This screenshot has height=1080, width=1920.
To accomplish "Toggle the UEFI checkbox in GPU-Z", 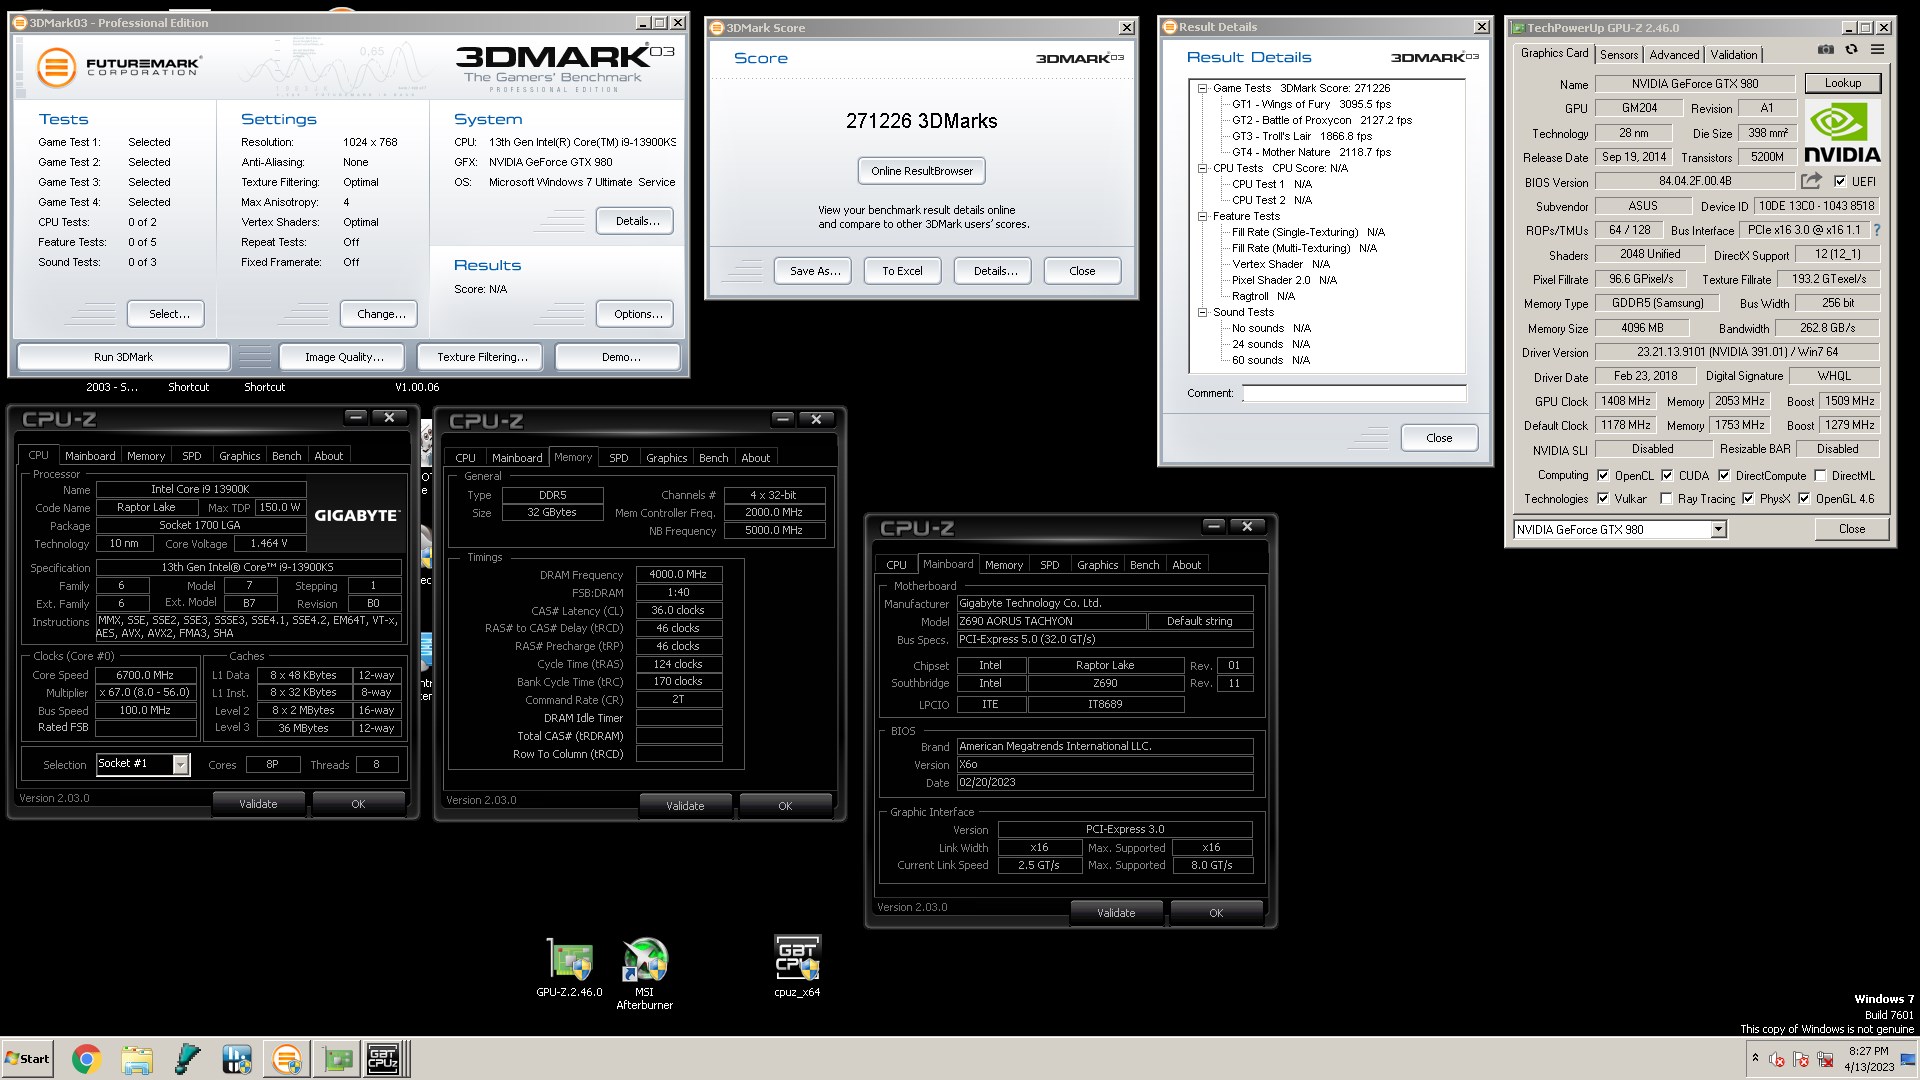I will 1840,181.
